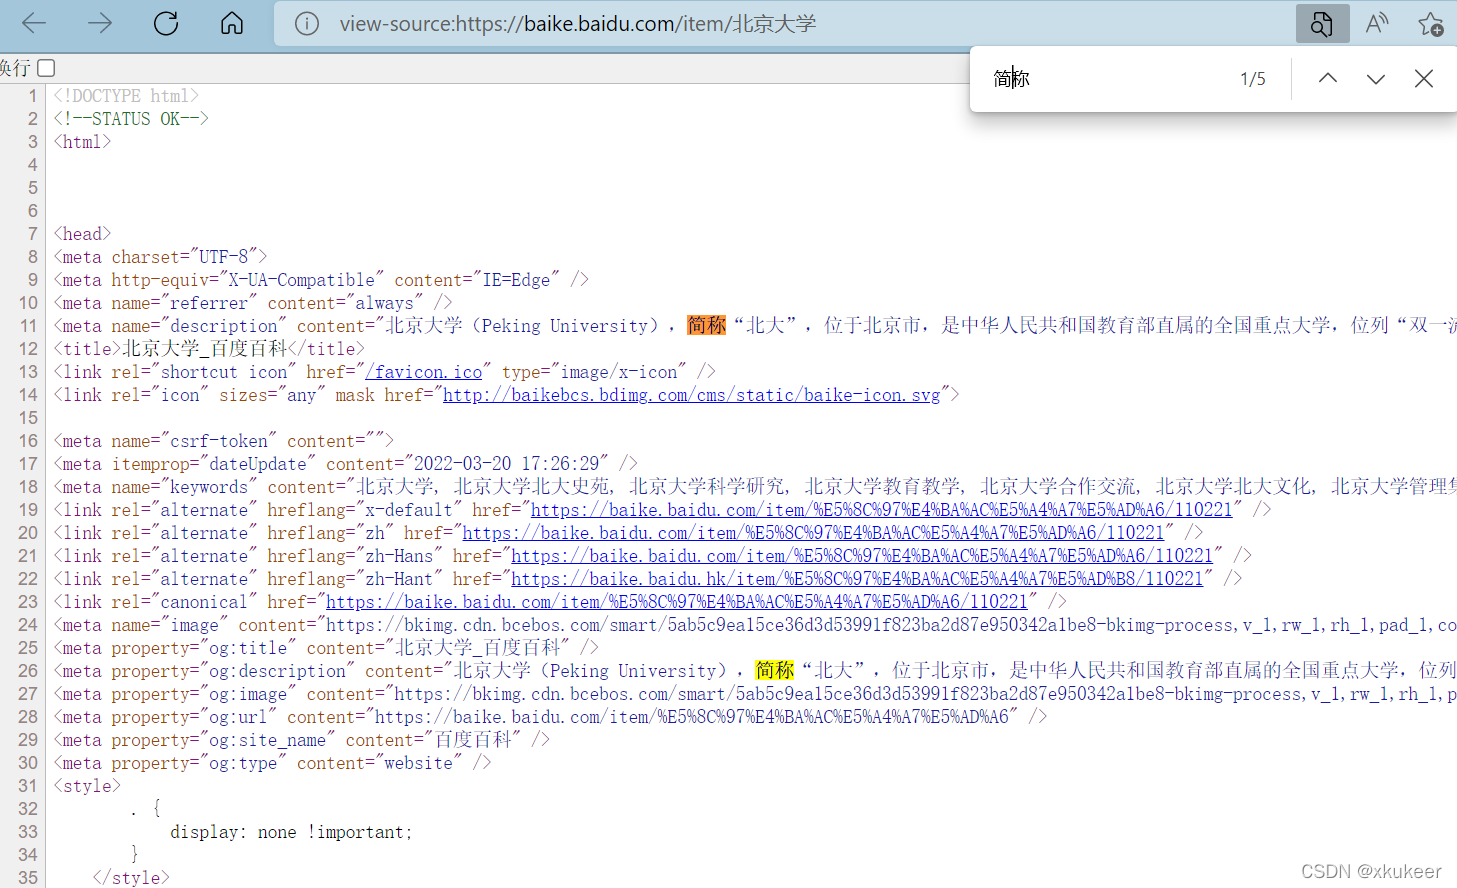The width and height of the screenshot is (1457, 888).
Task: Go back to the previous page
Action: tap(34, 23)
